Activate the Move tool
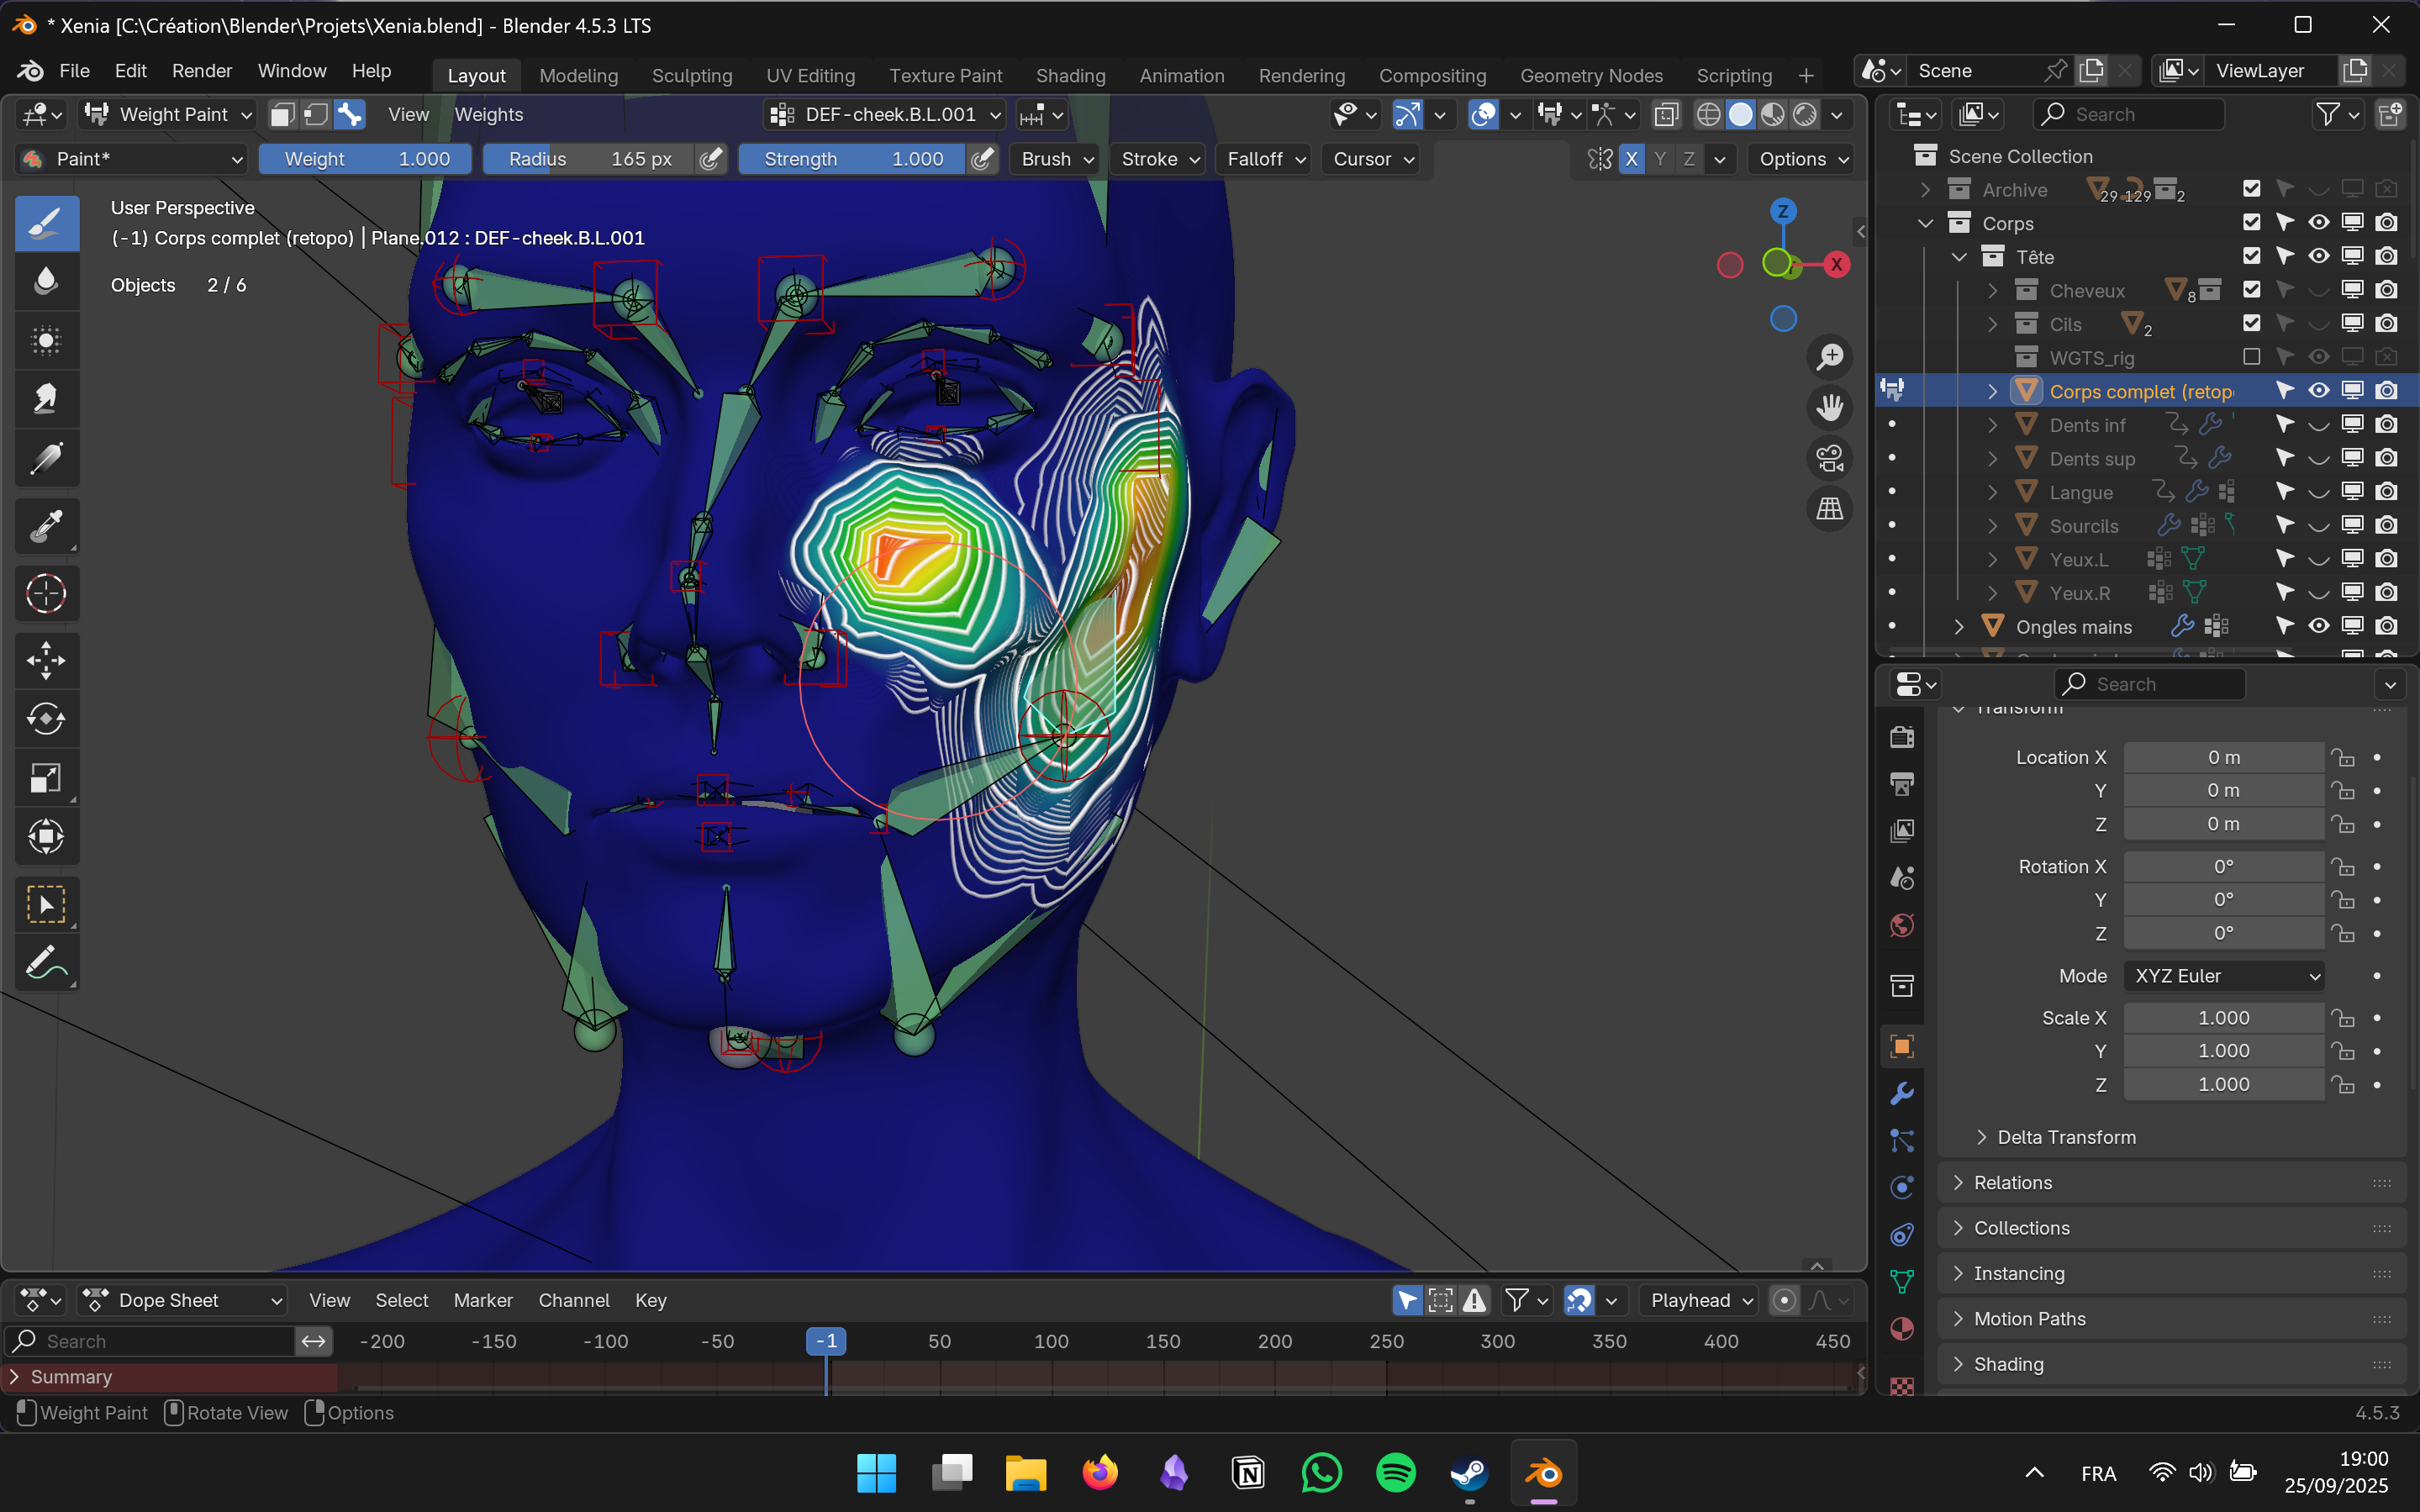 coord(46,661)
